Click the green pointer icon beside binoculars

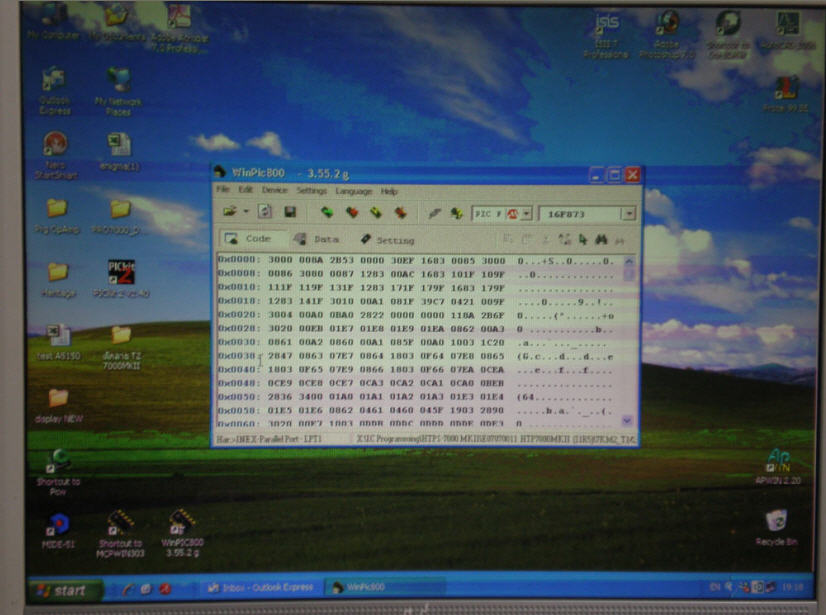[583, 240]
